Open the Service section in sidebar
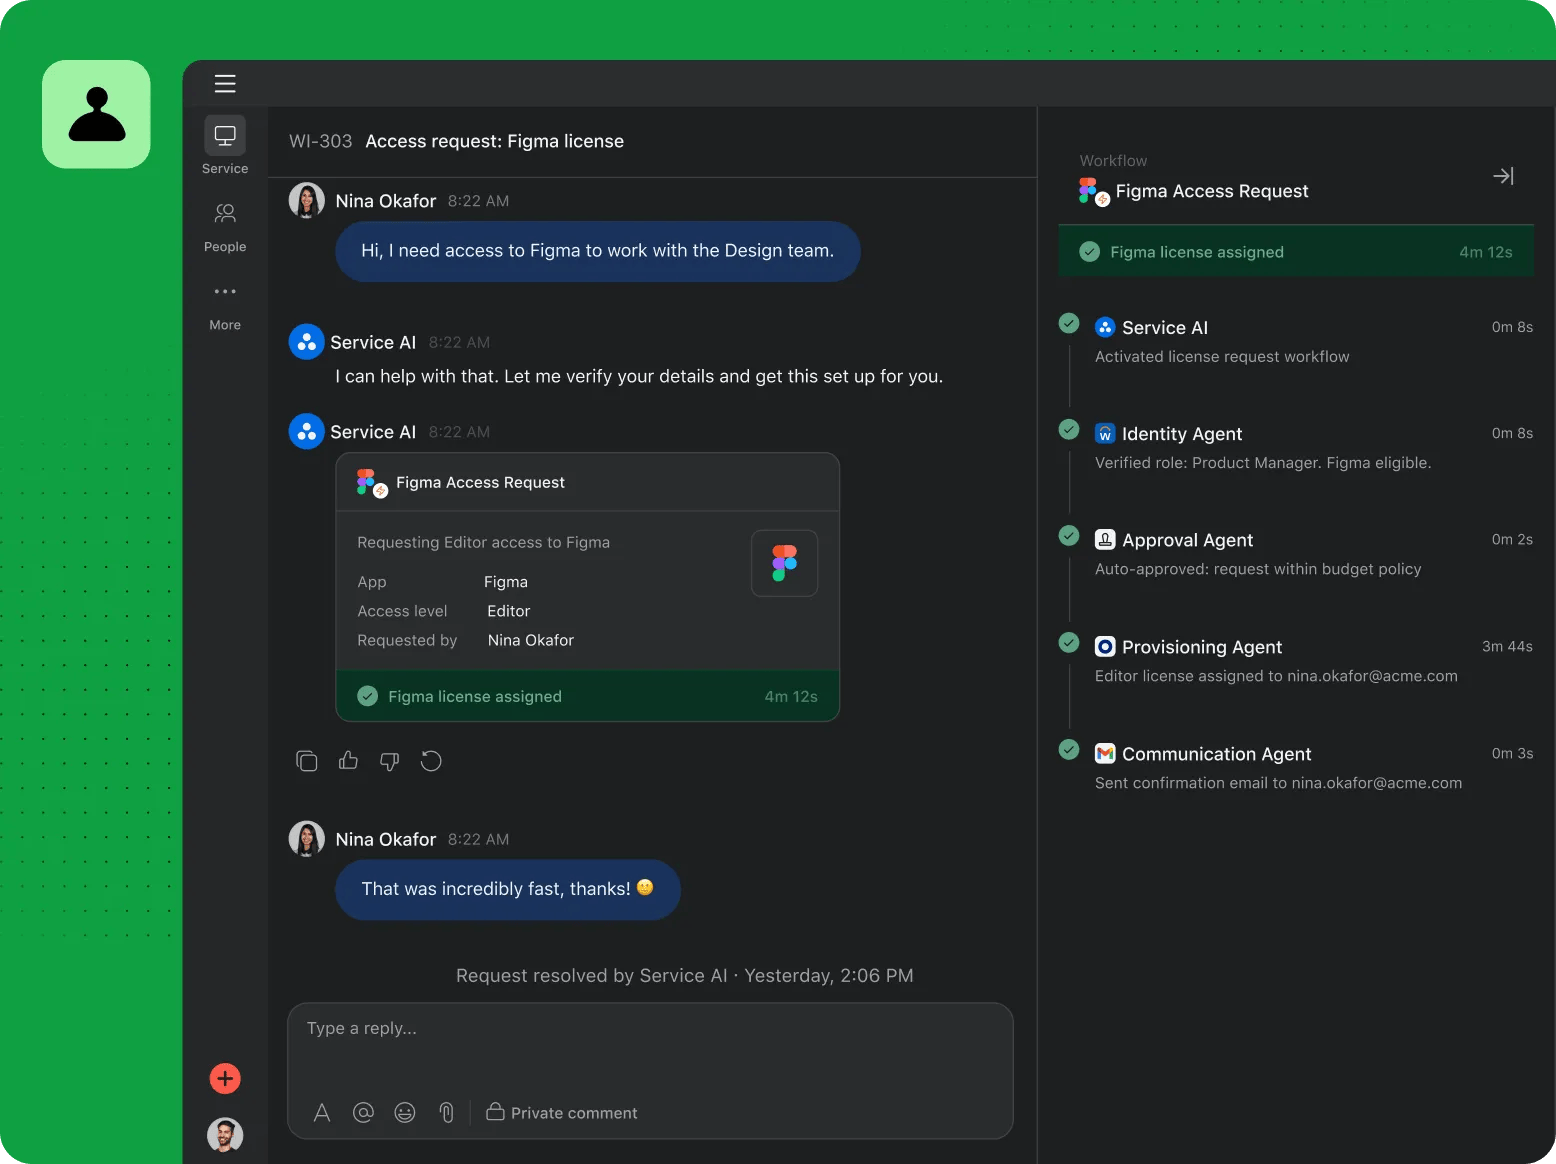The width and height of the screenshot is (1556, 1164). (225, 146)
